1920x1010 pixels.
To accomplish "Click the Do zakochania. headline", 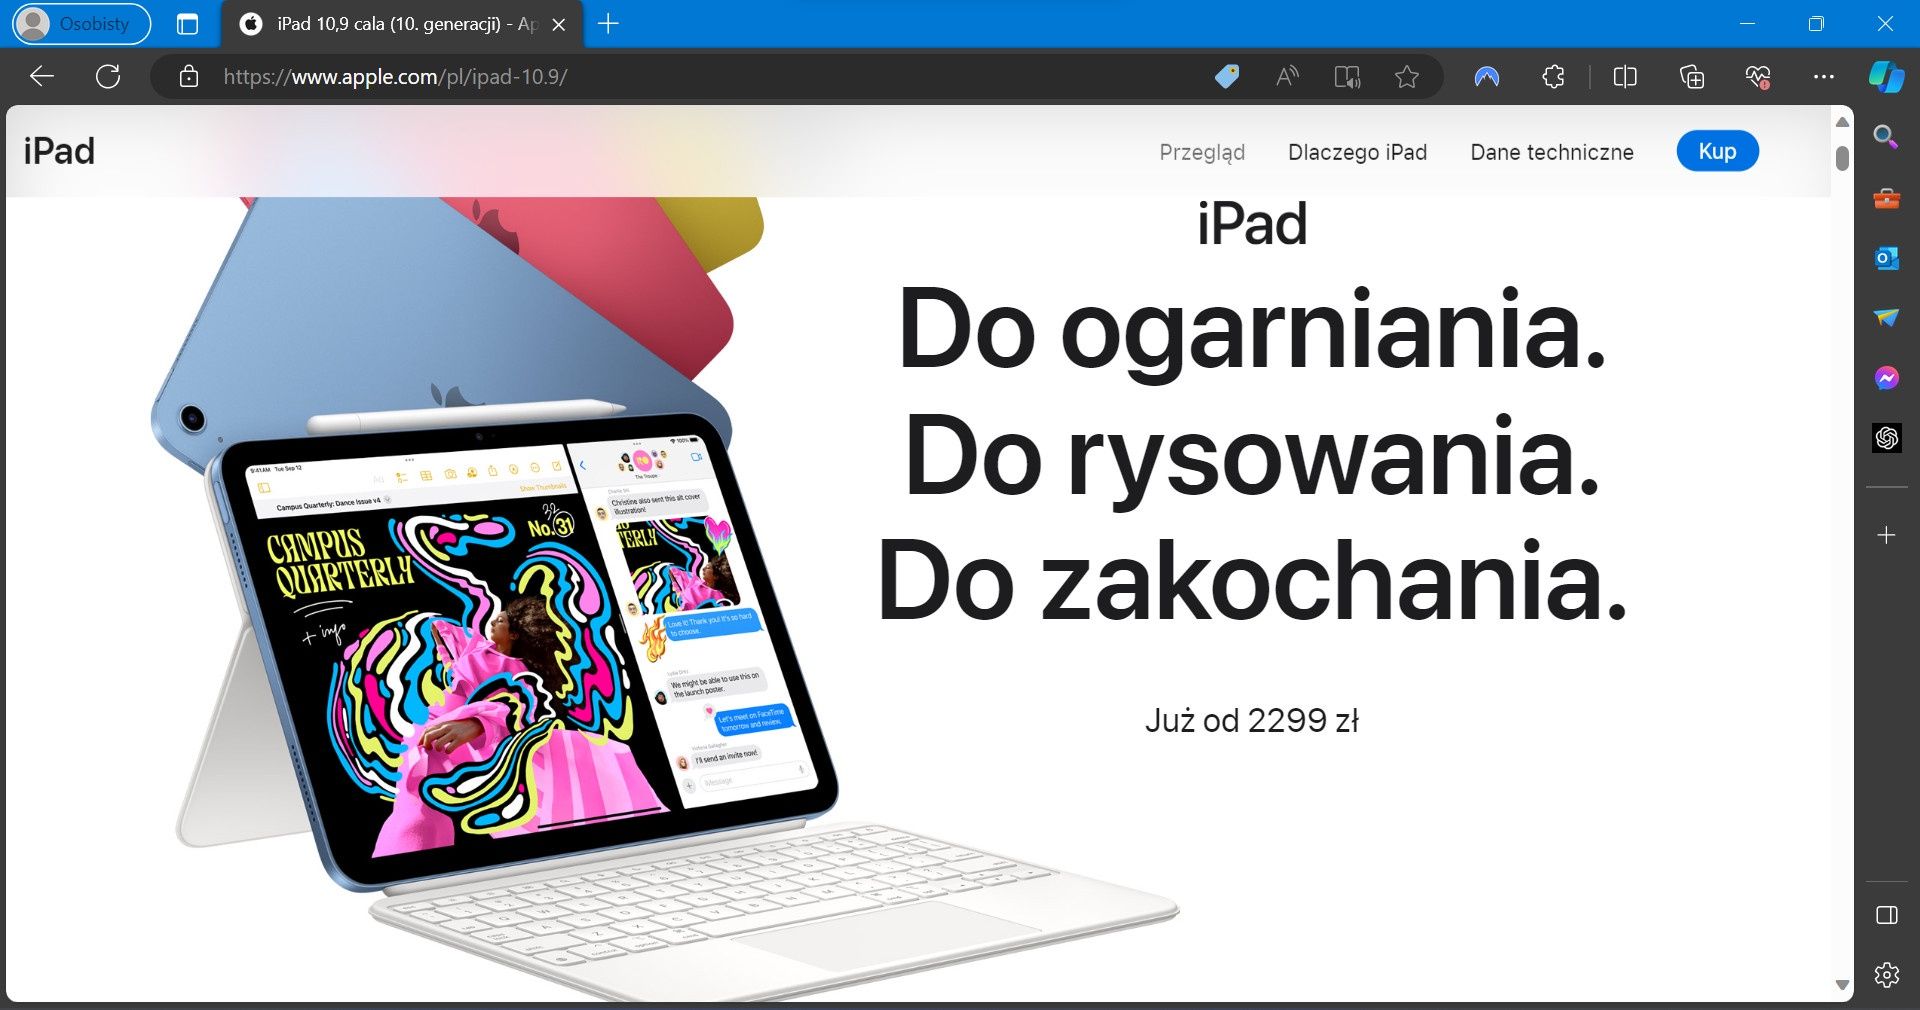I will [1251, 581].
